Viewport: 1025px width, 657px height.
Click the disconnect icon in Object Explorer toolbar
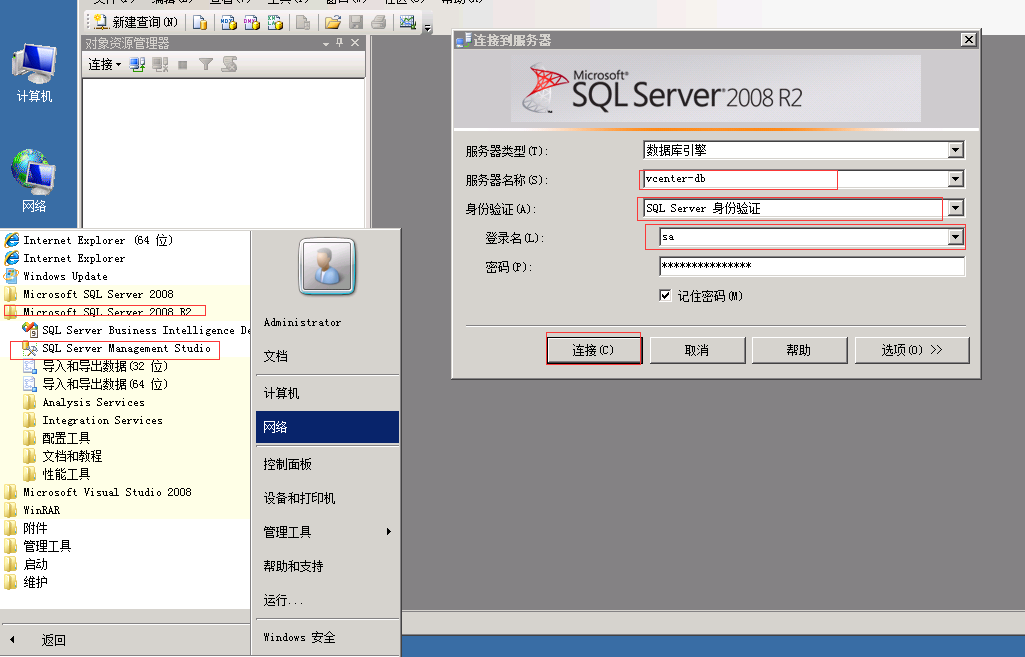coord(160,64)
